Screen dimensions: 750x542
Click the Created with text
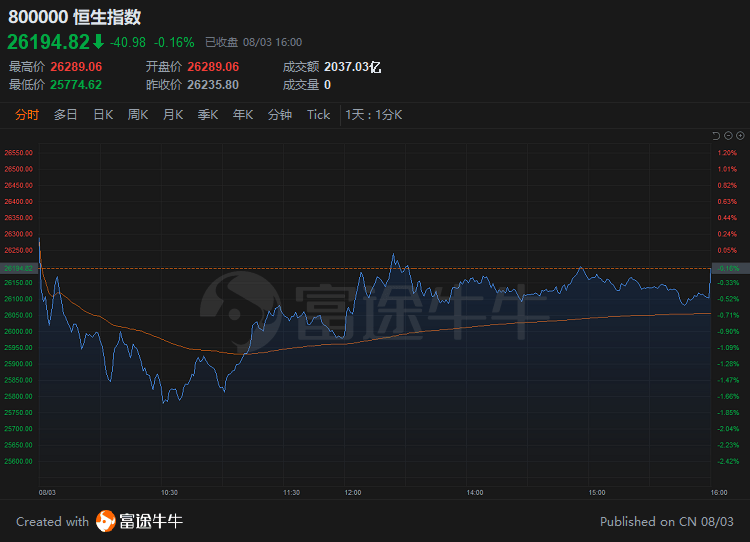(x=53, y=521)
